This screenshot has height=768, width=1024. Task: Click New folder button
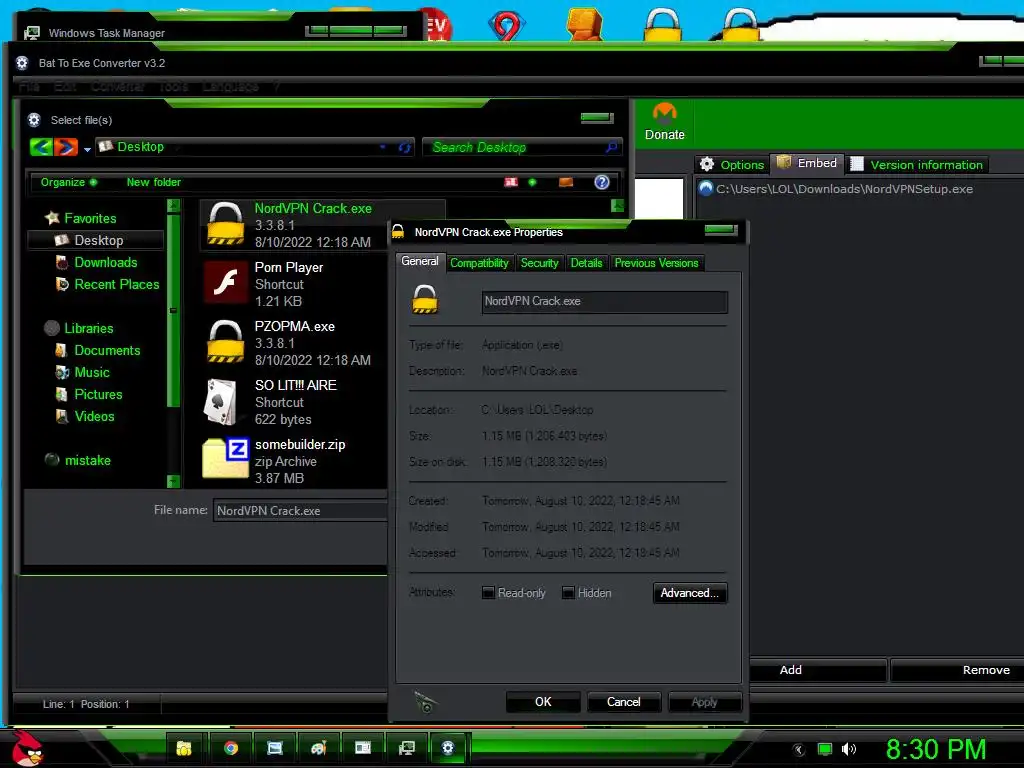click(x=153, y=182)
